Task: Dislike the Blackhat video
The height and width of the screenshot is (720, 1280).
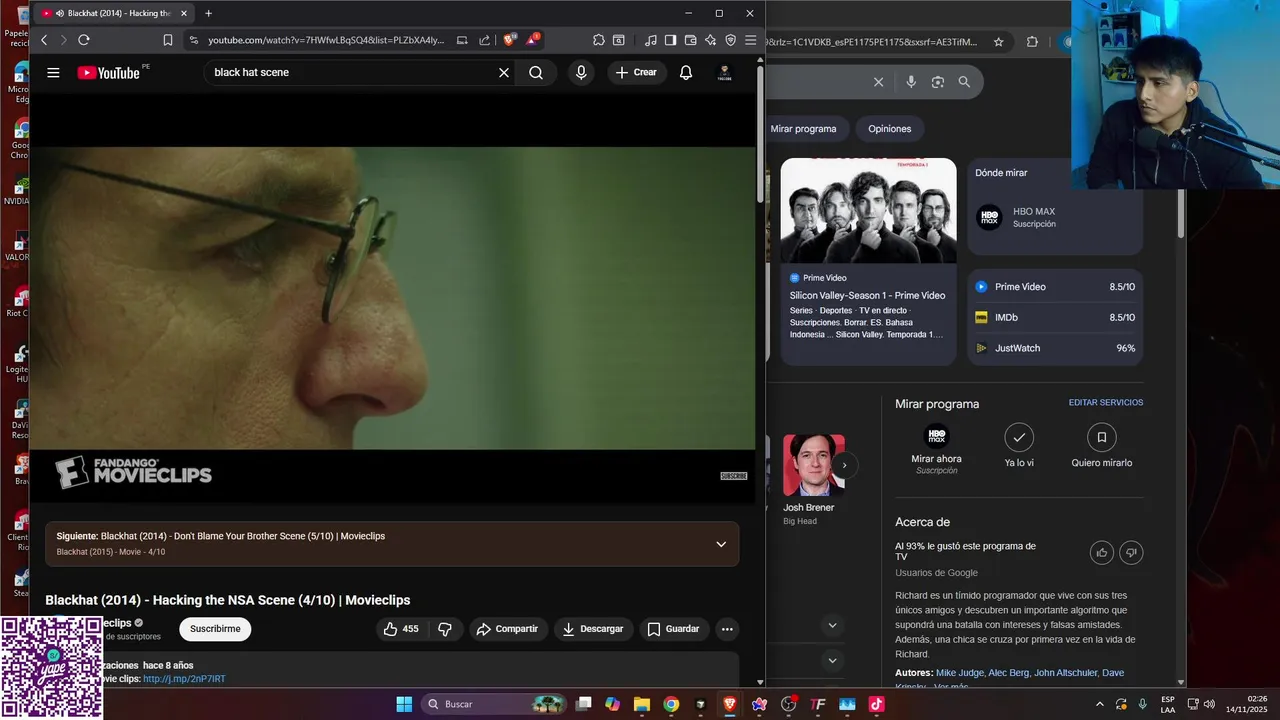Action: [446, 629]
